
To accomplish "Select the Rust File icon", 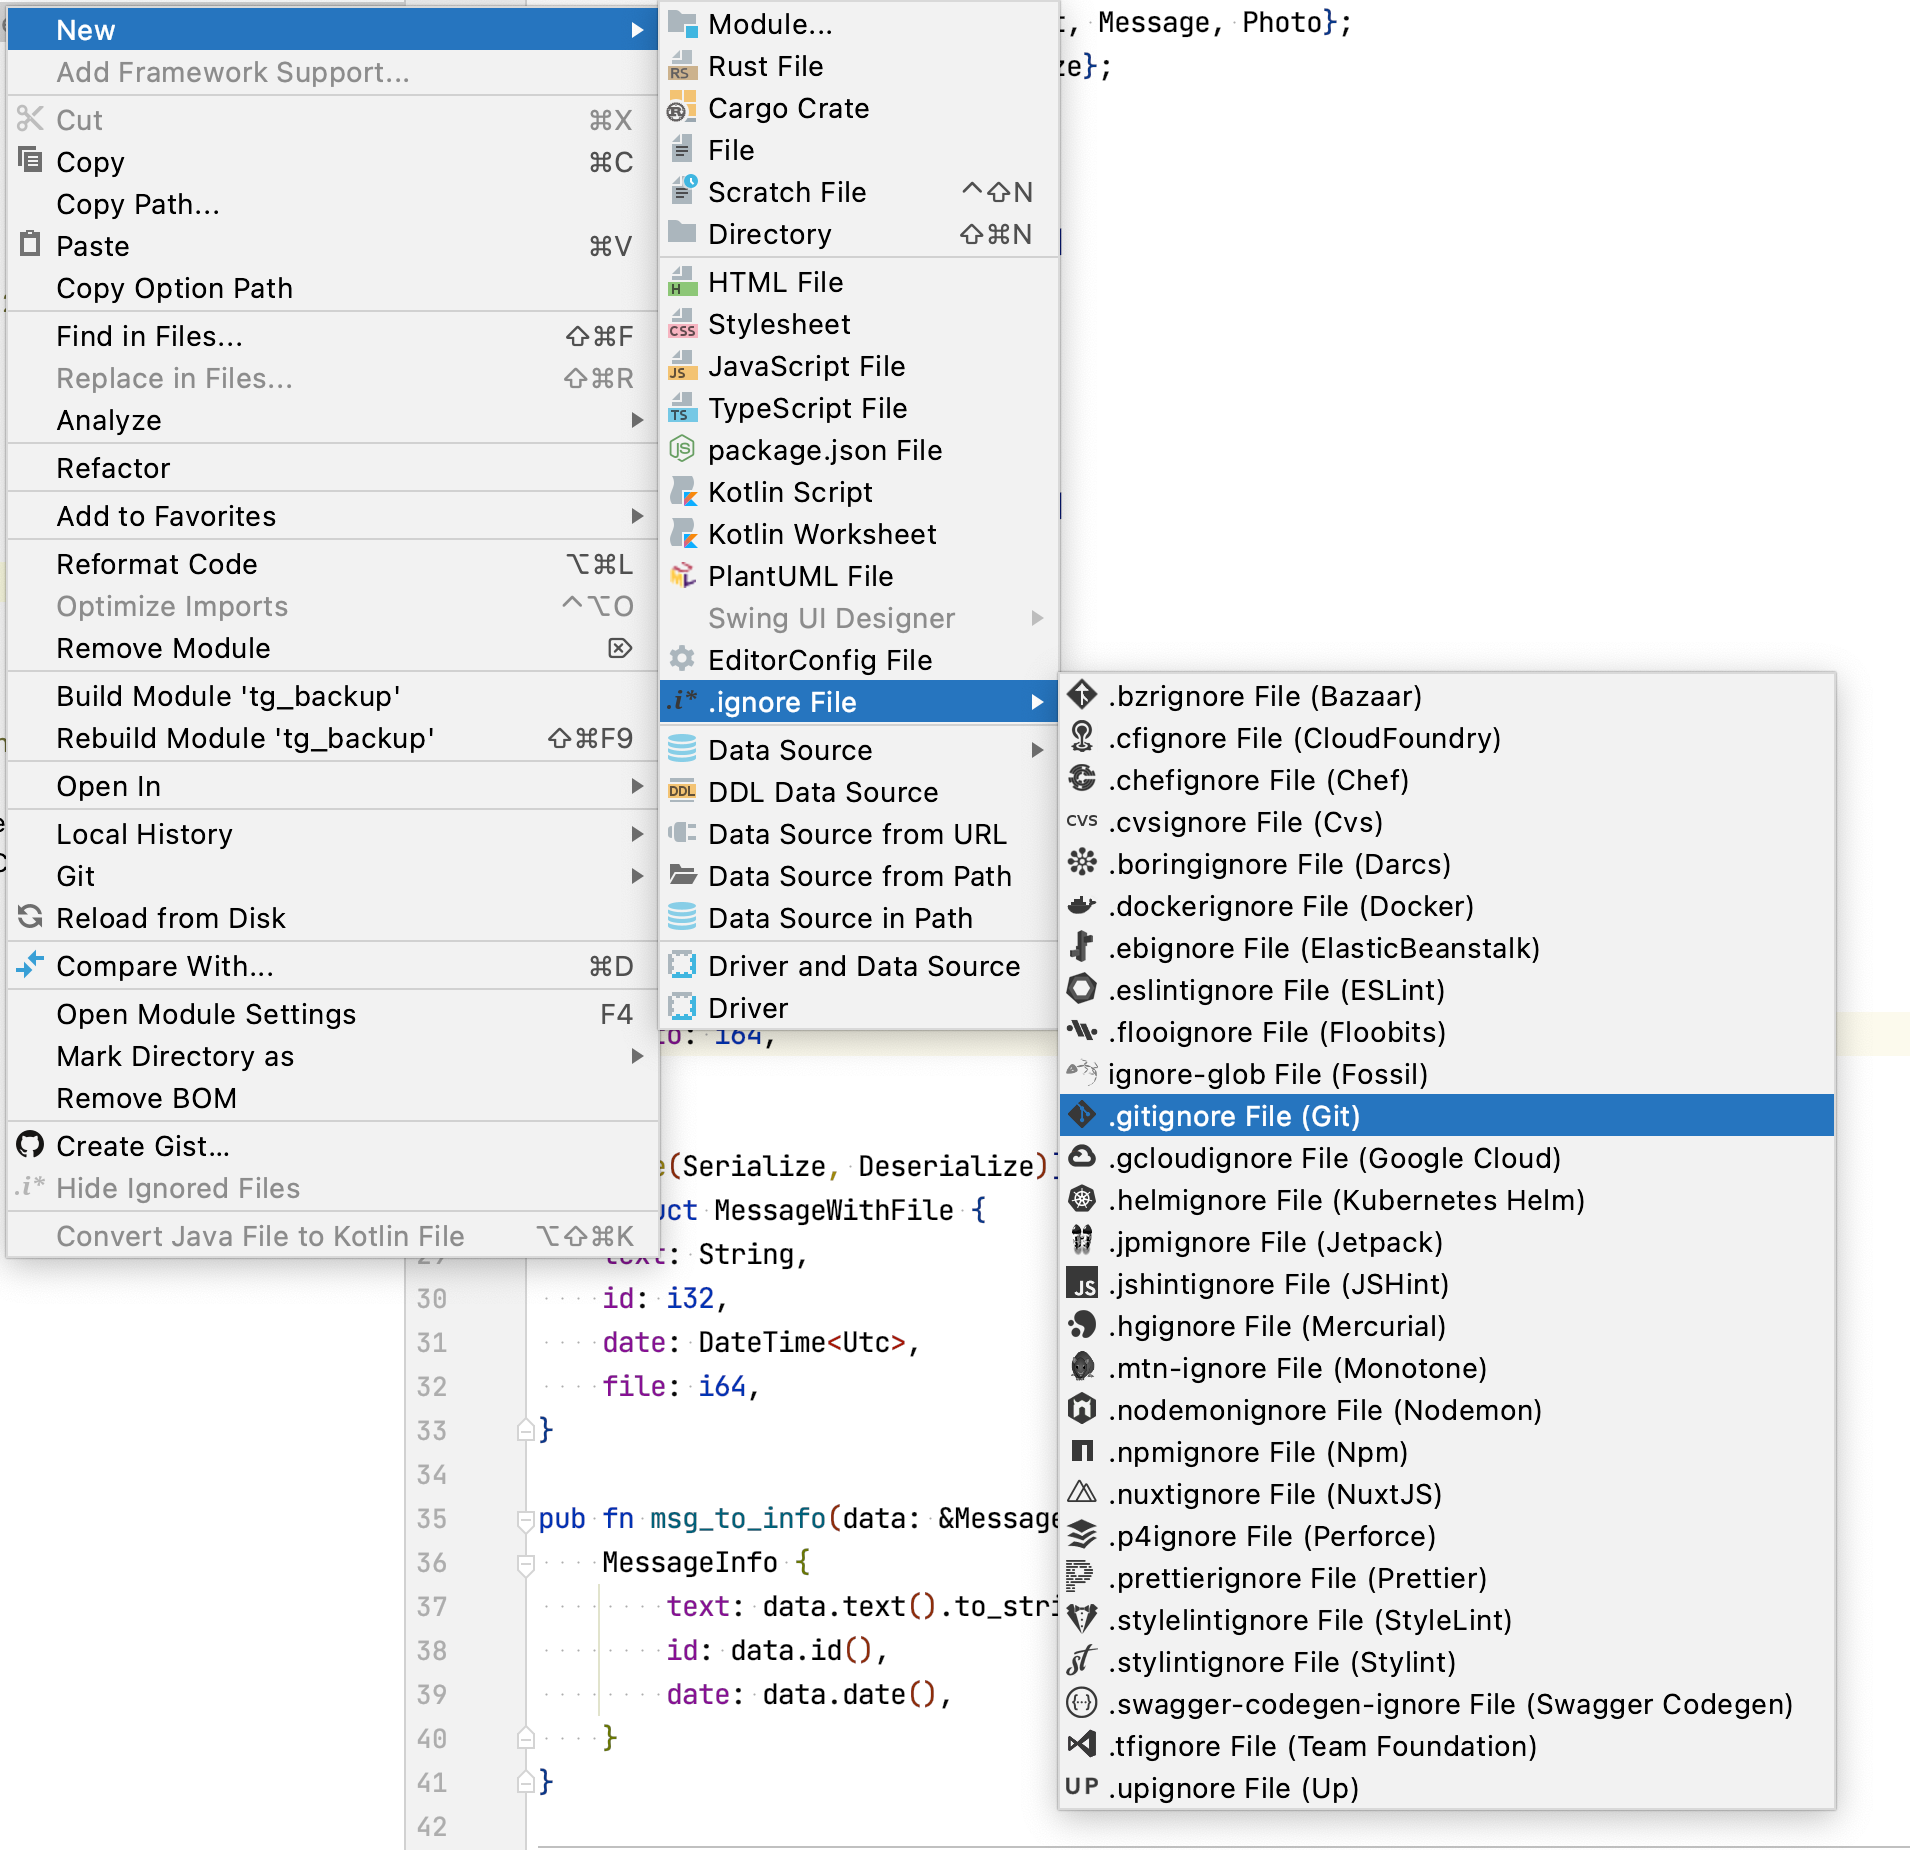I will click(x=683, y=66).
